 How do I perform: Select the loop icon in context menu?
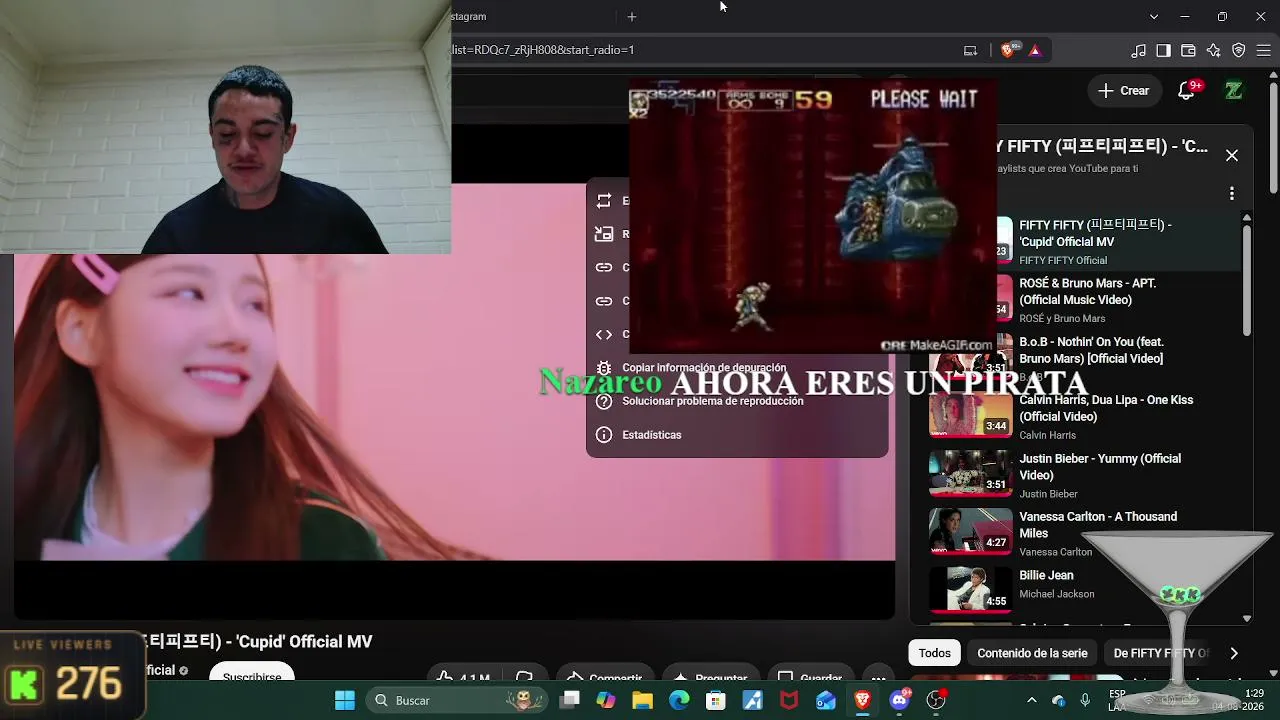pyautogui.click(x=604, y=201)
